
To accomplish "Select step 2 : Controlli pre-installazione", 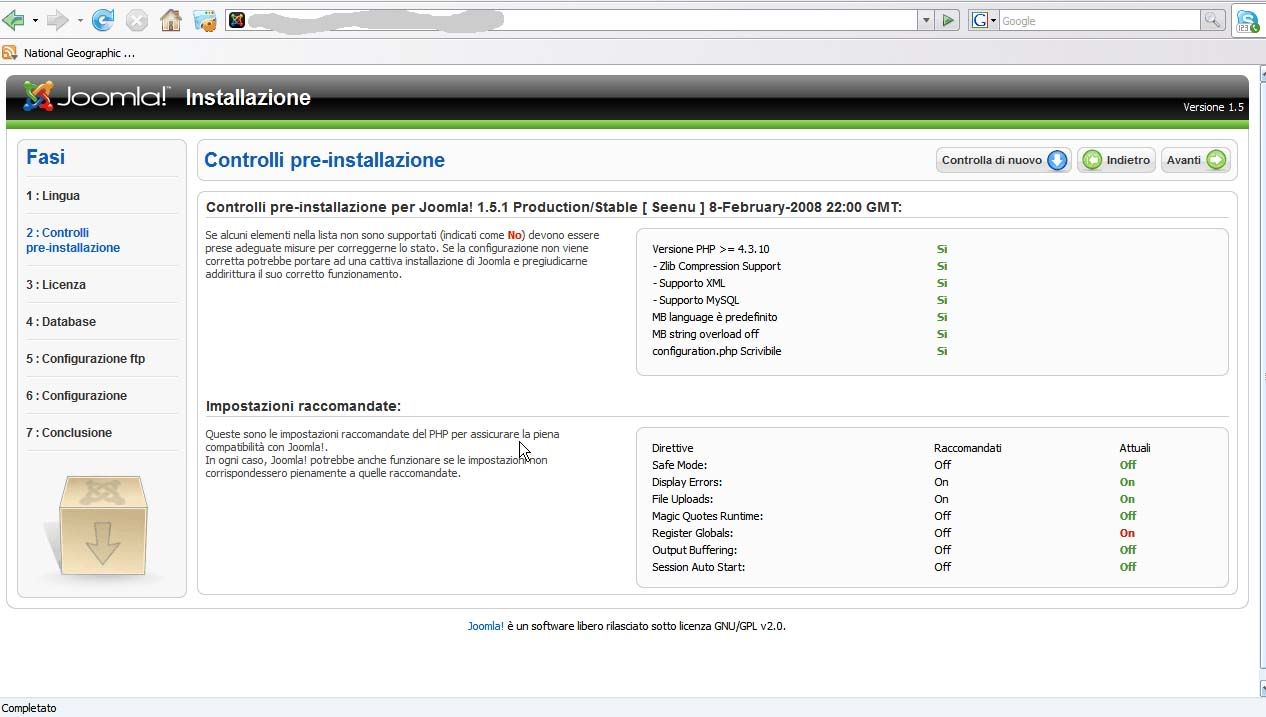I will [73, 240].
